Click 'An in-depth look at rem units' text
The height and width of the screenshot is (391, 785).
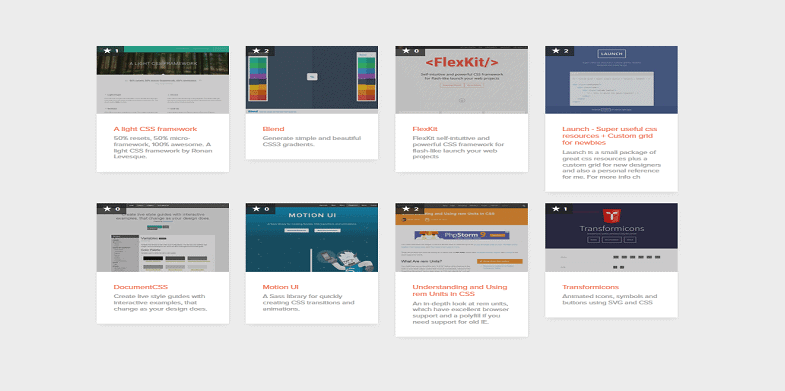click(461, 312)
